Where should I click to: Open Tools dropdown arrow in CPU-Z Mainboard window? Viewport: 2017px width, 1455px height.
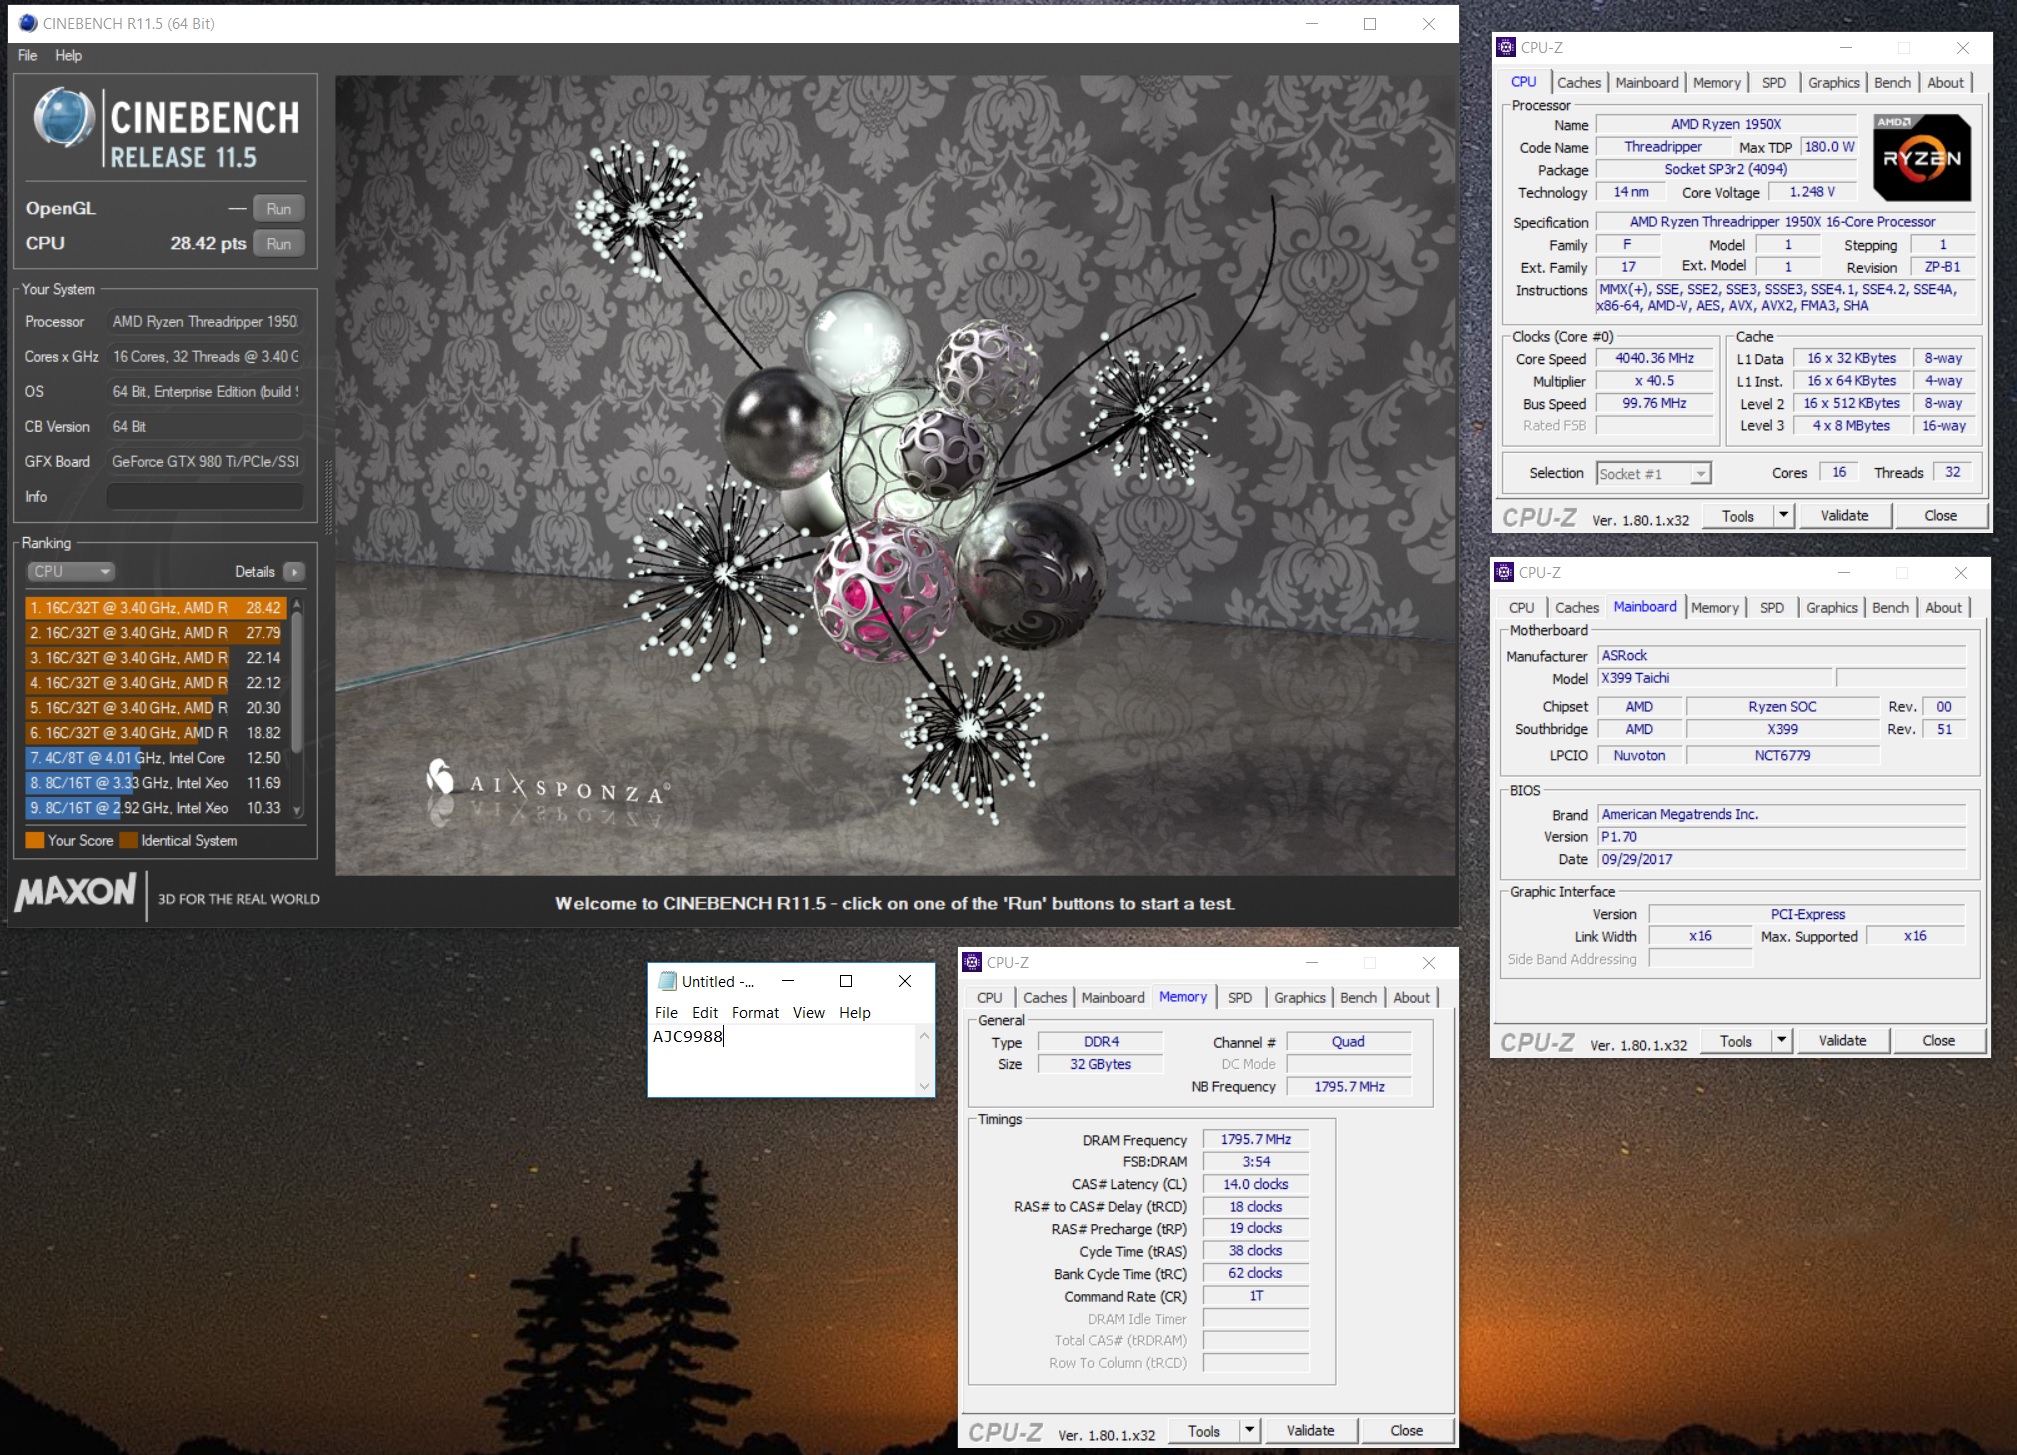point(1780,1041)
